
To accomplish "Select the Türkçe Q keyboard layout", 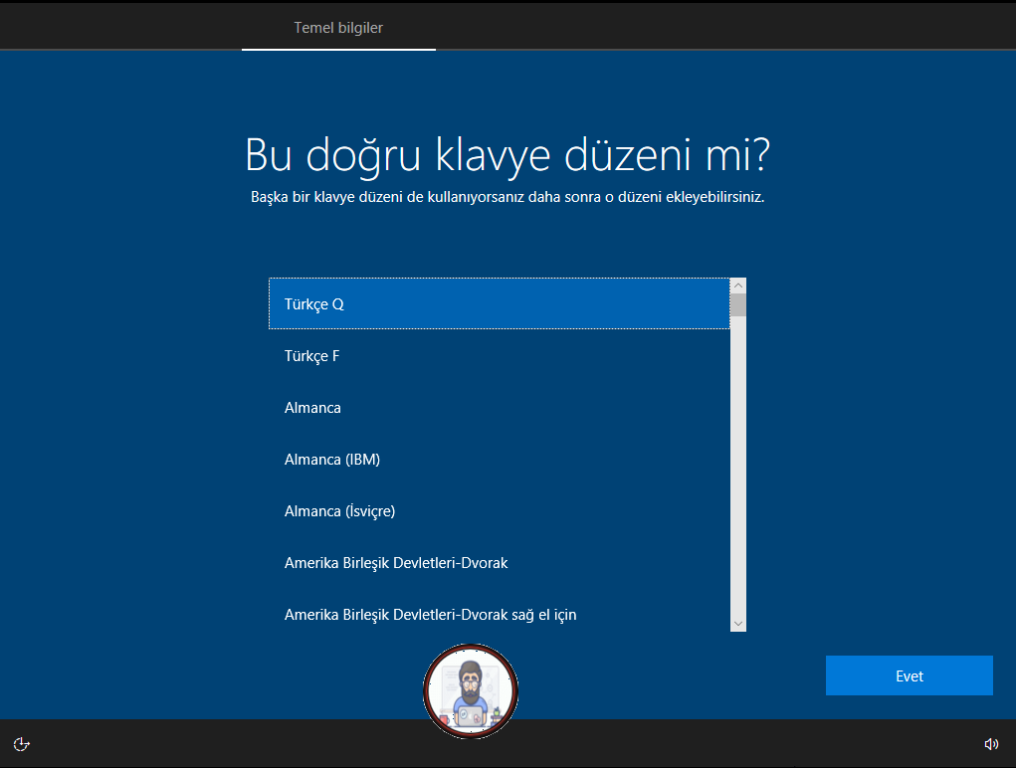I will pos(499,304).
